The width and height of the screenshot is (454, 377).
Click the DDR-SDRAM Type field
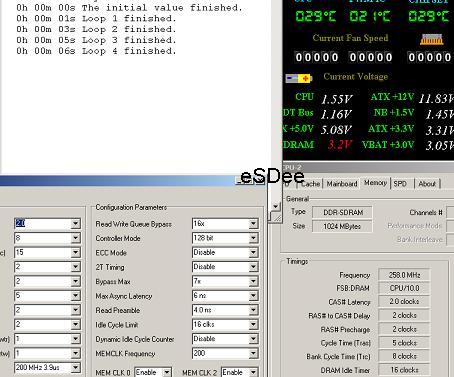coord(342,212)
